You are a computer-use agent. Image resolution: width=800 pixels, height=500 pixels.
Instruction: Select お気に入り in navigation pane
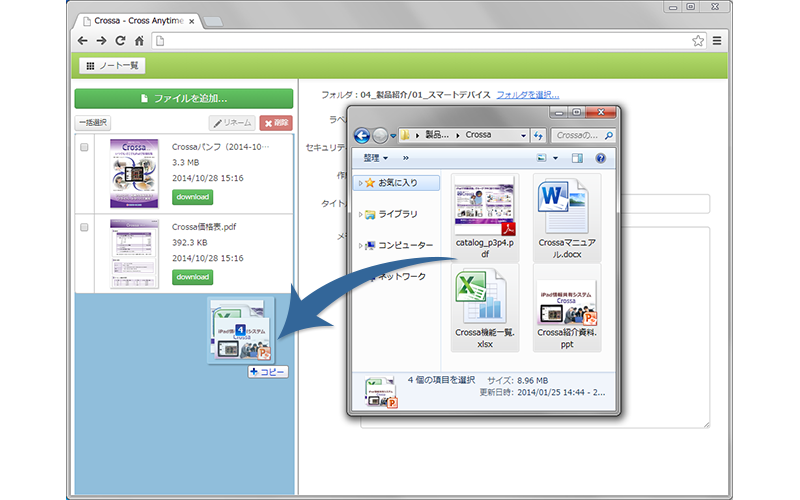pos(397,183)
